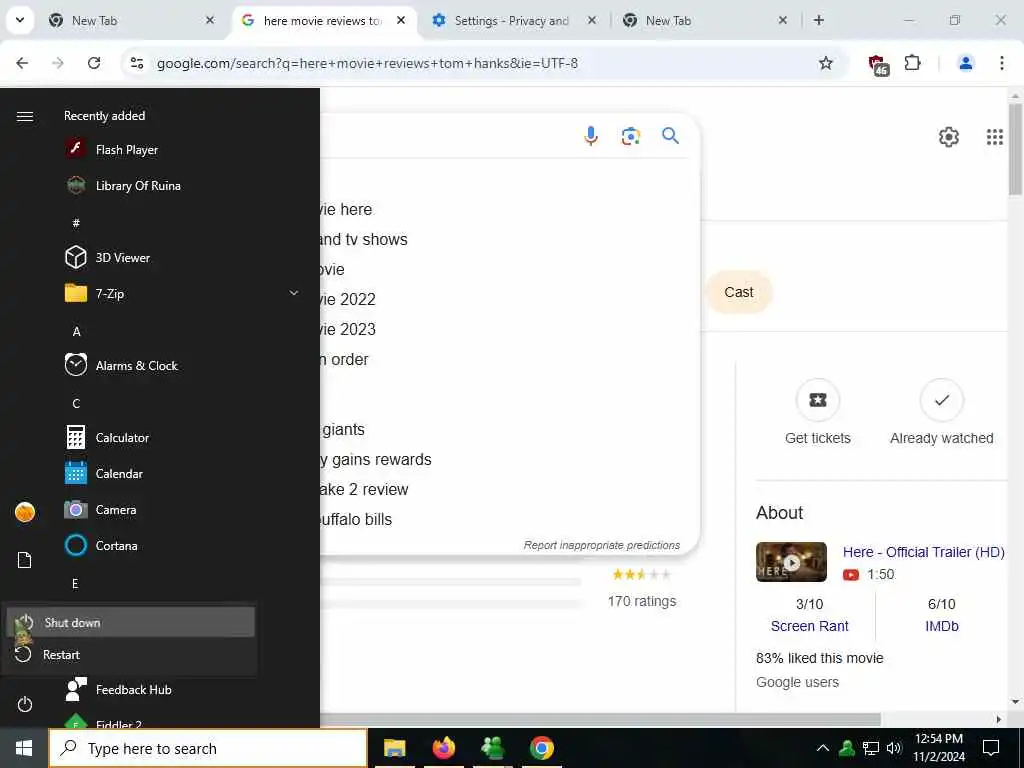Open tab search dropdown
This screenshot has width=1024, height=768.
pyautogui.click(x=20, y=20)
